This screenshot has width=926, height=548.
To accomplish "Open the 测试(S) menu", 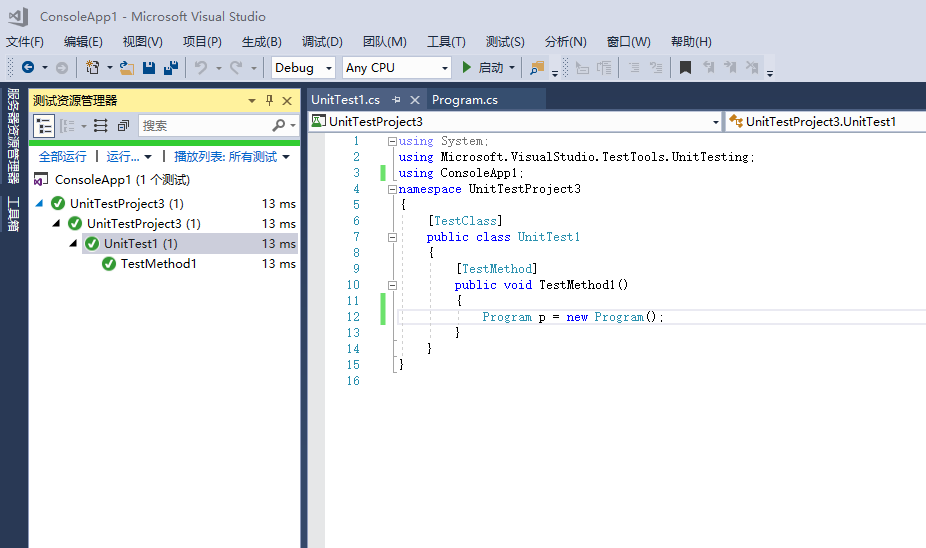I will point(505,42).
